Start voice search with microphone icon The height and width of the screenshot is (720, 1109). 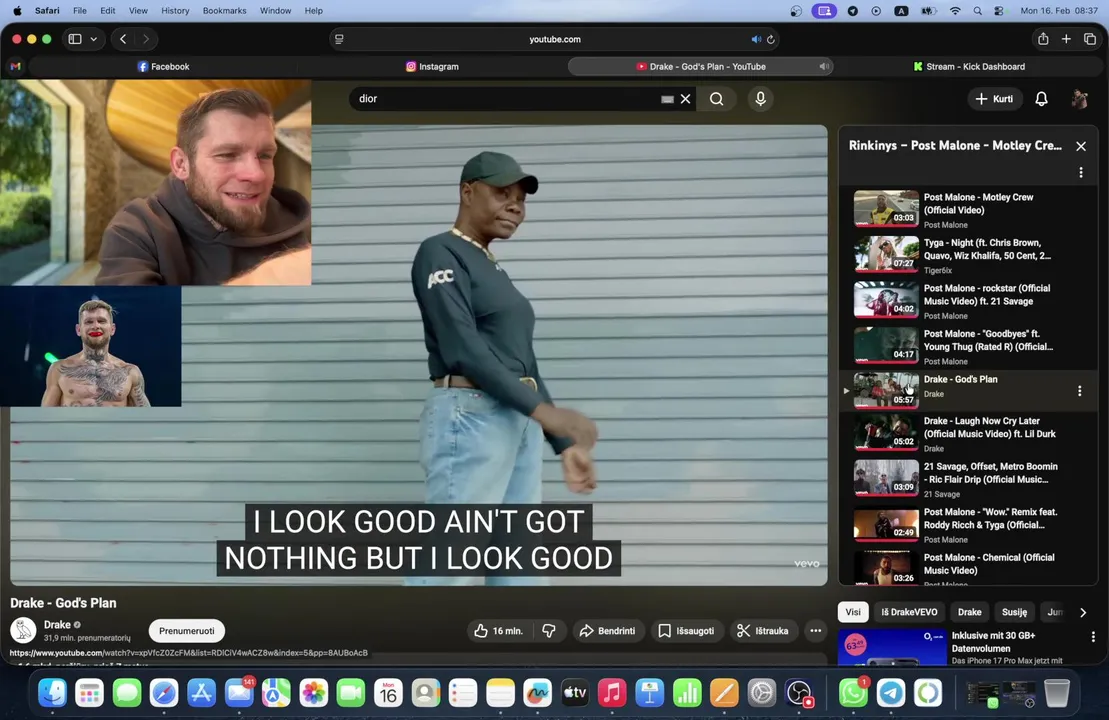coord(760,99)
